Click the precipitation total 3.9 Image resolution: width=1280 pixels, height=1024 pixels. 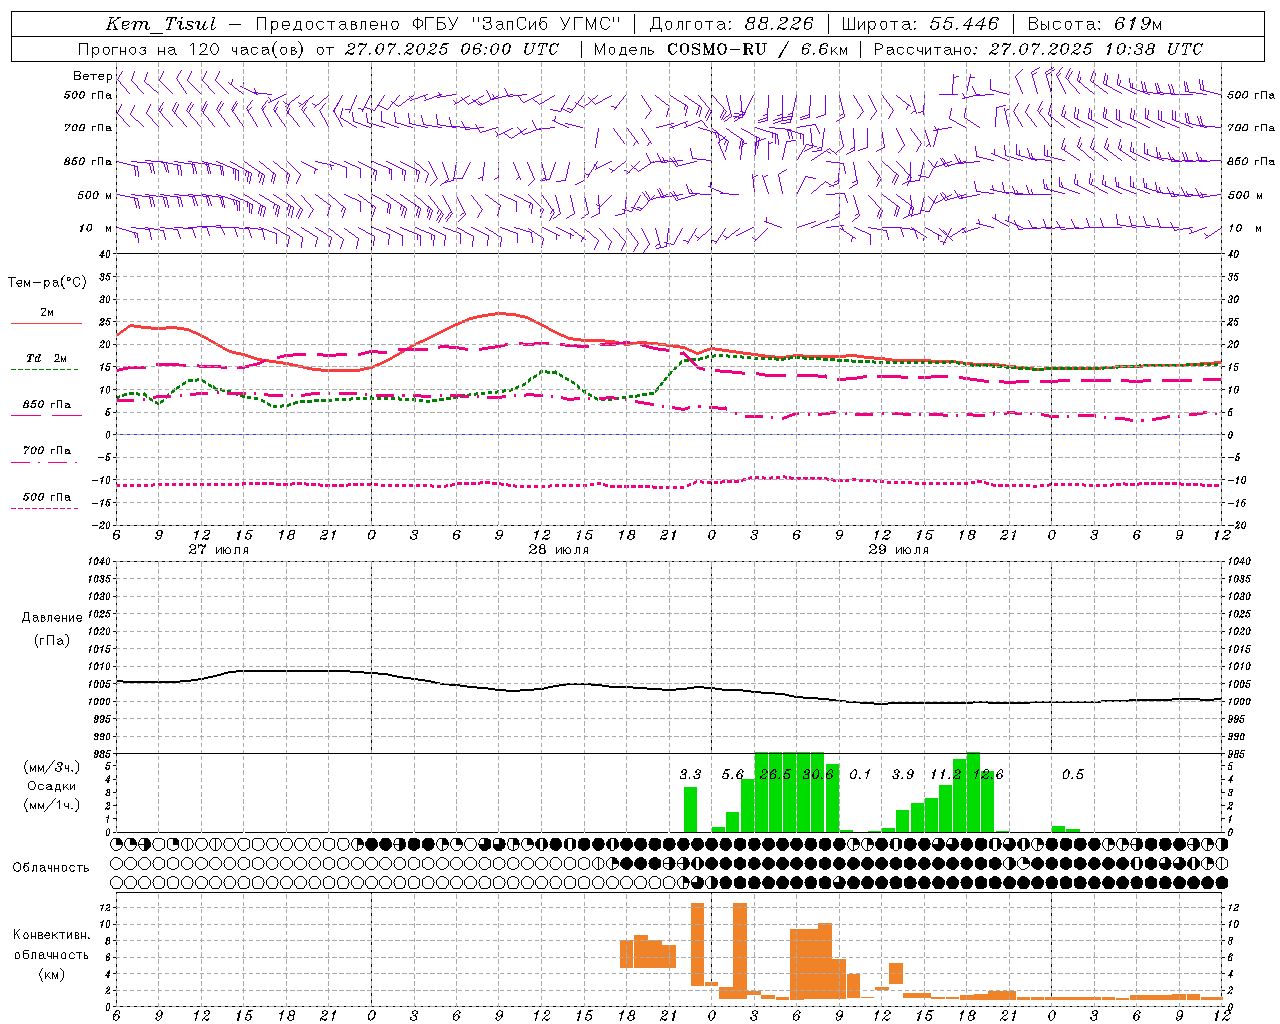[x=903, y=775]
